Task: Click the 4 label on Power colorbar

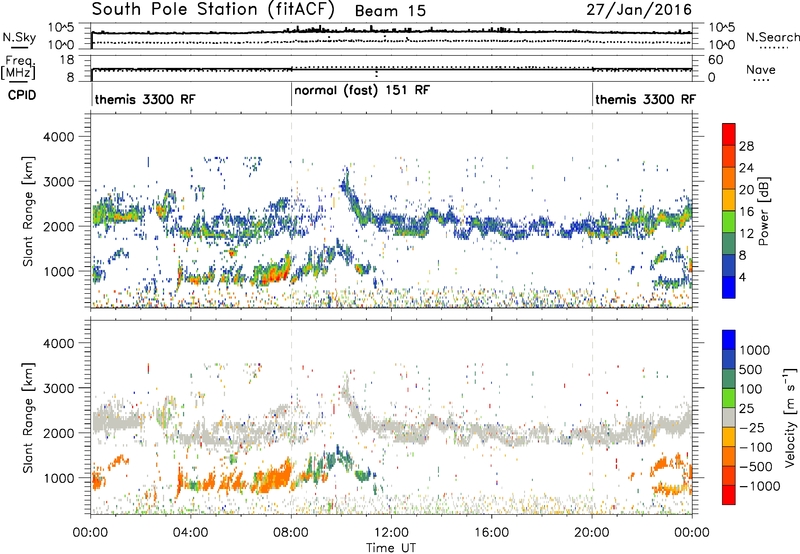Action: (742, 277)
